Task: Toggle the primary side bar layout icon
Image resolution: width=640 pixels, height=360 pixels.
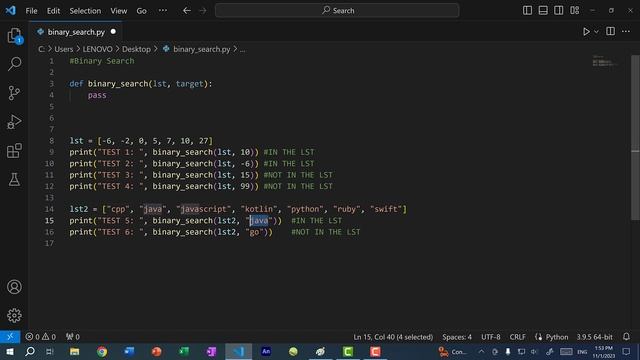Action: pos(527,10)
